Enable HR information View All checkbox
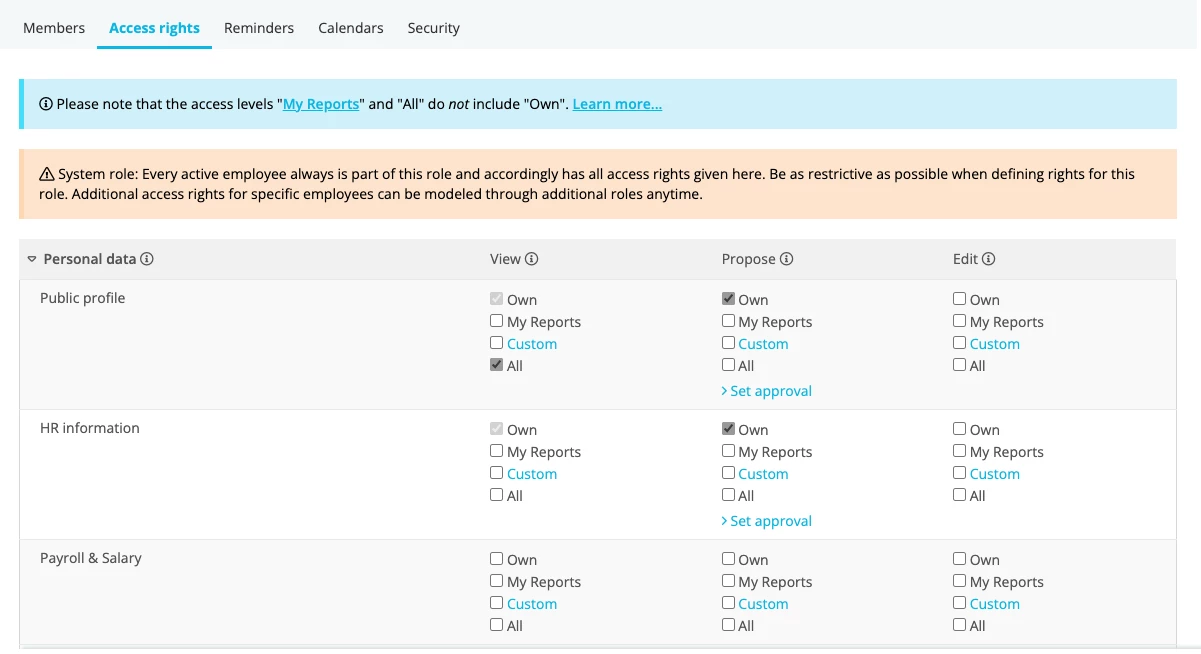This screenshot has width=1201, height=654. coord(497,495)
